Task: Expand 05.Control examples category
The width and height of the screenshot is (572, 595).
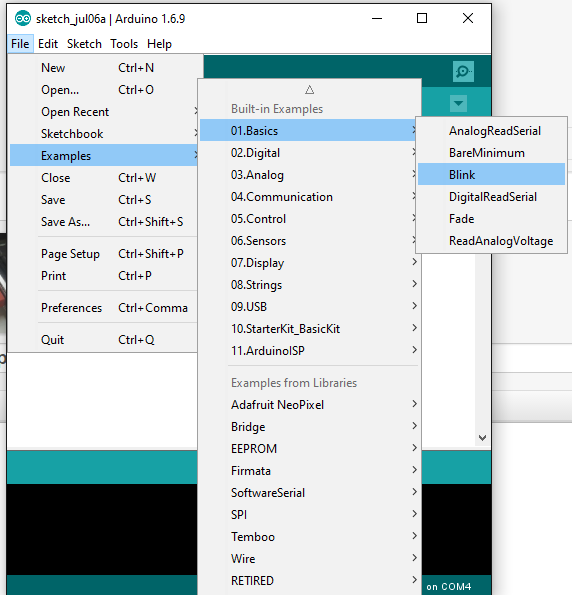Action: (x=309, y=219)
